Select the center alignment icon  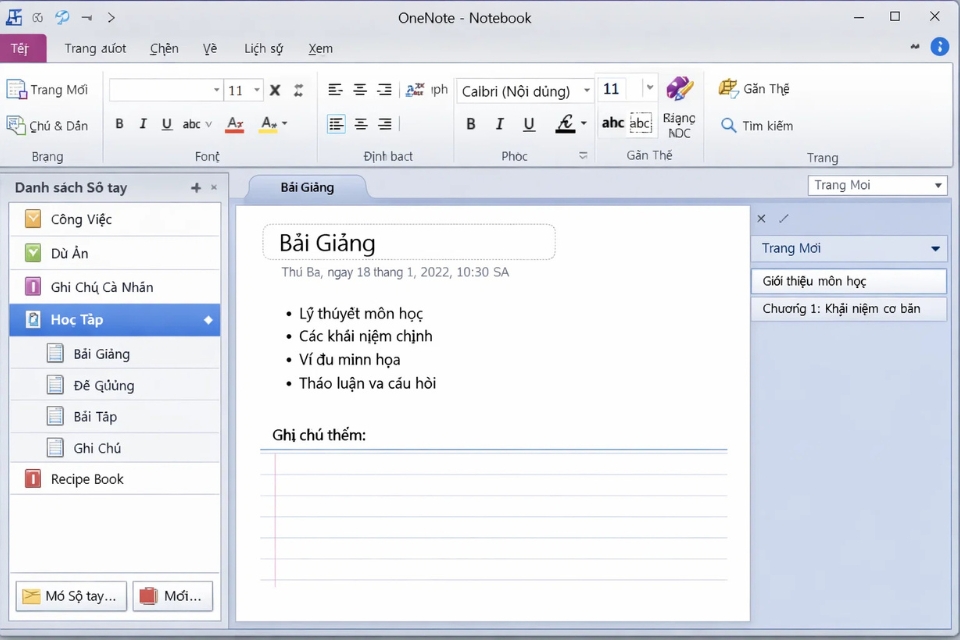coord(360,89)
